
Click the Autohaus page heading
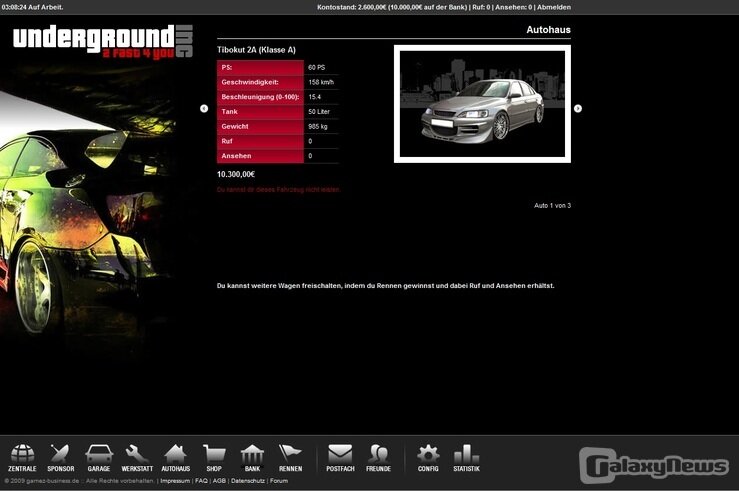[549, 30]
